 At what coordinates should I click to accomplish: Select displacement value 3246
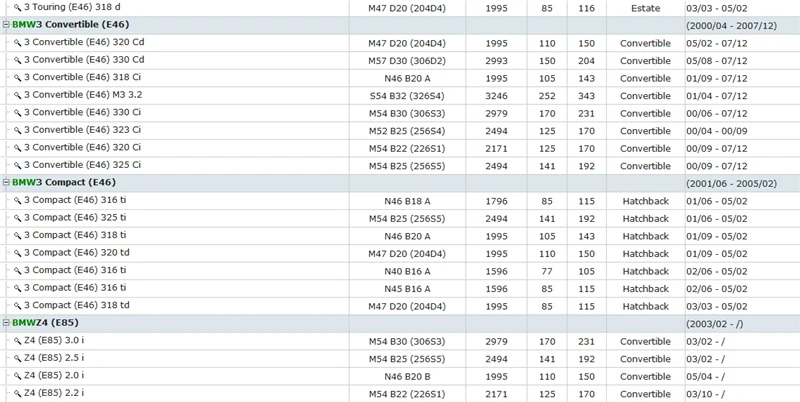pyautogui.click(x=496, y=96)
